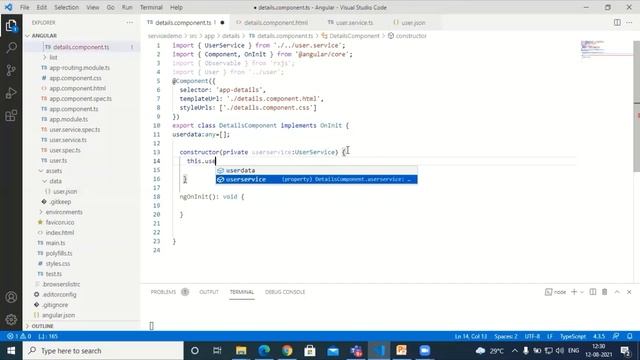640x360 pixels.
Task: Launch Microsoft Edge from taskbar
Action: [x=264, y=351]
